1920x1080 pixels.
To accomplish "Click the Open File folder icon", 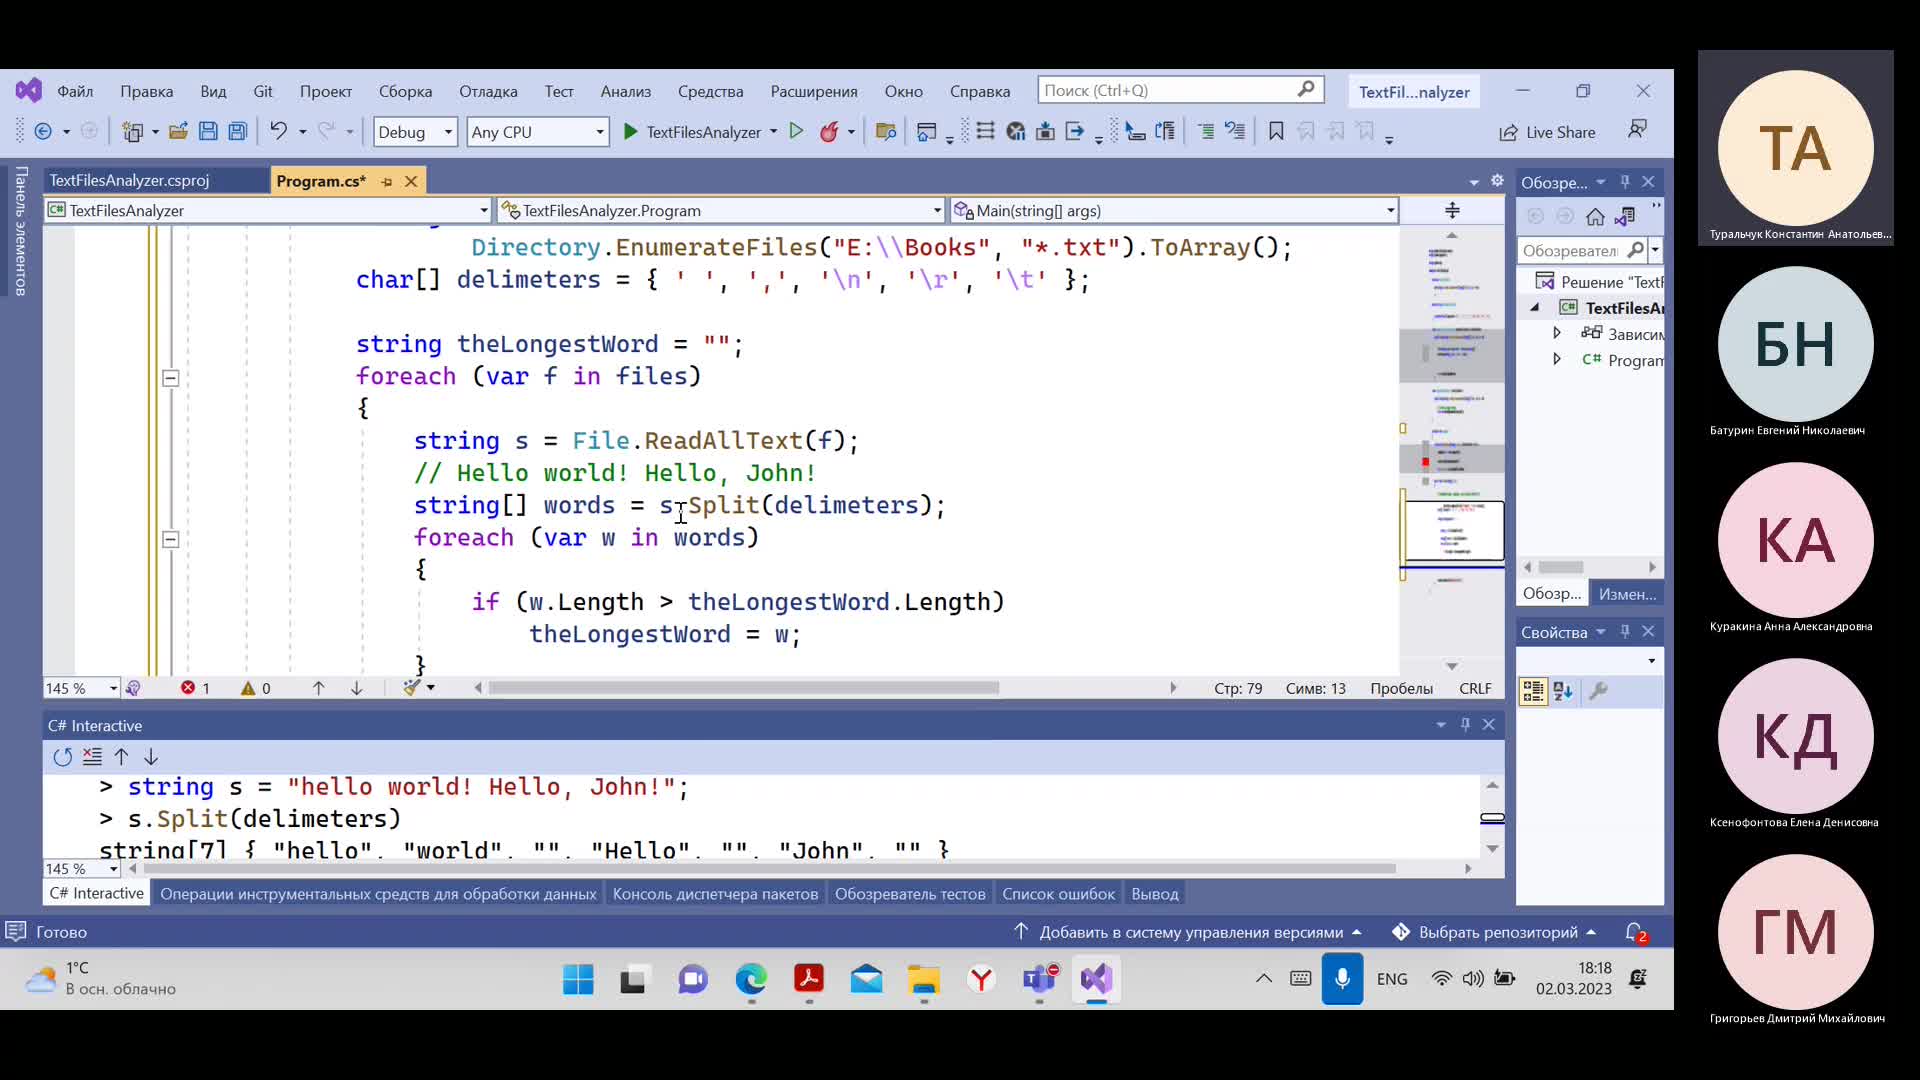I will pos(178,131).
